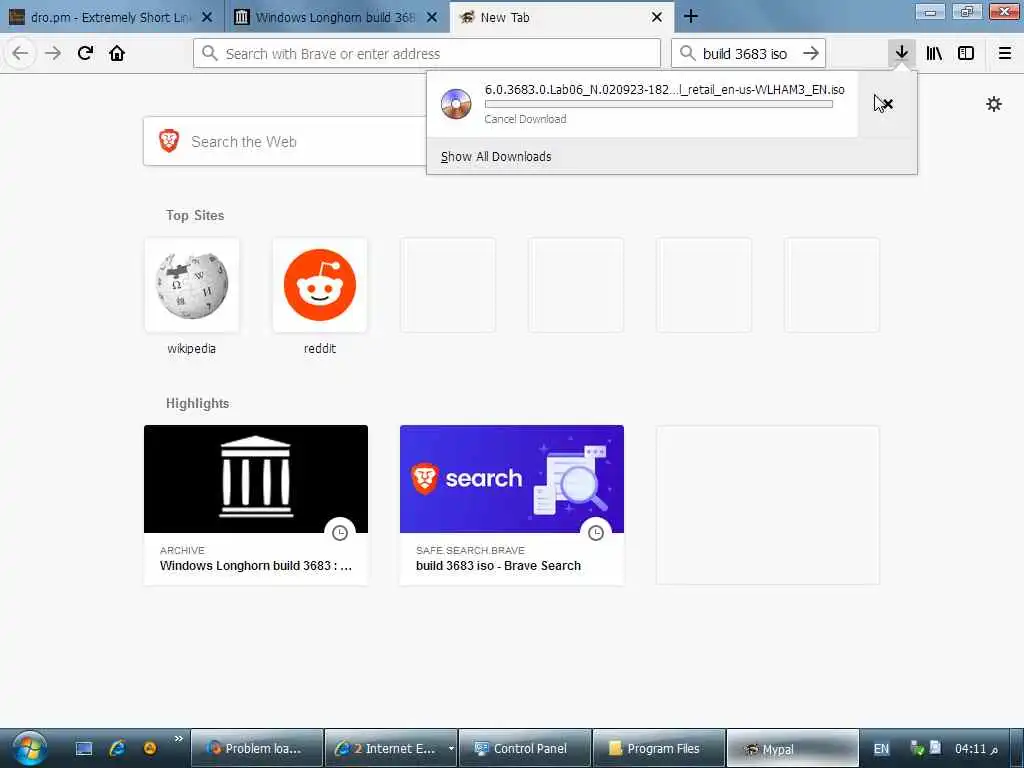Cancel the ISO download with X
The image size is (1024, 768).
(x=887, y=104)
